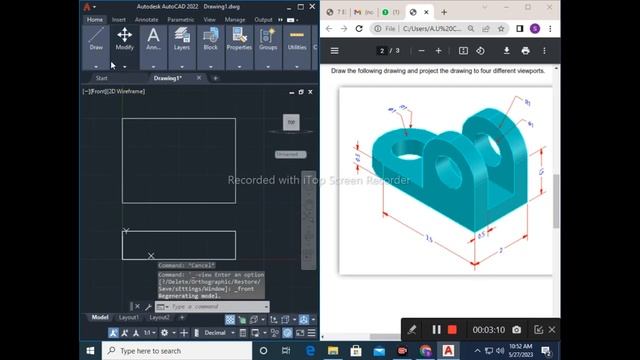Screen dimensions: 640x360
Task: Click the ViewCube TOP face
Action: (291, 122)
